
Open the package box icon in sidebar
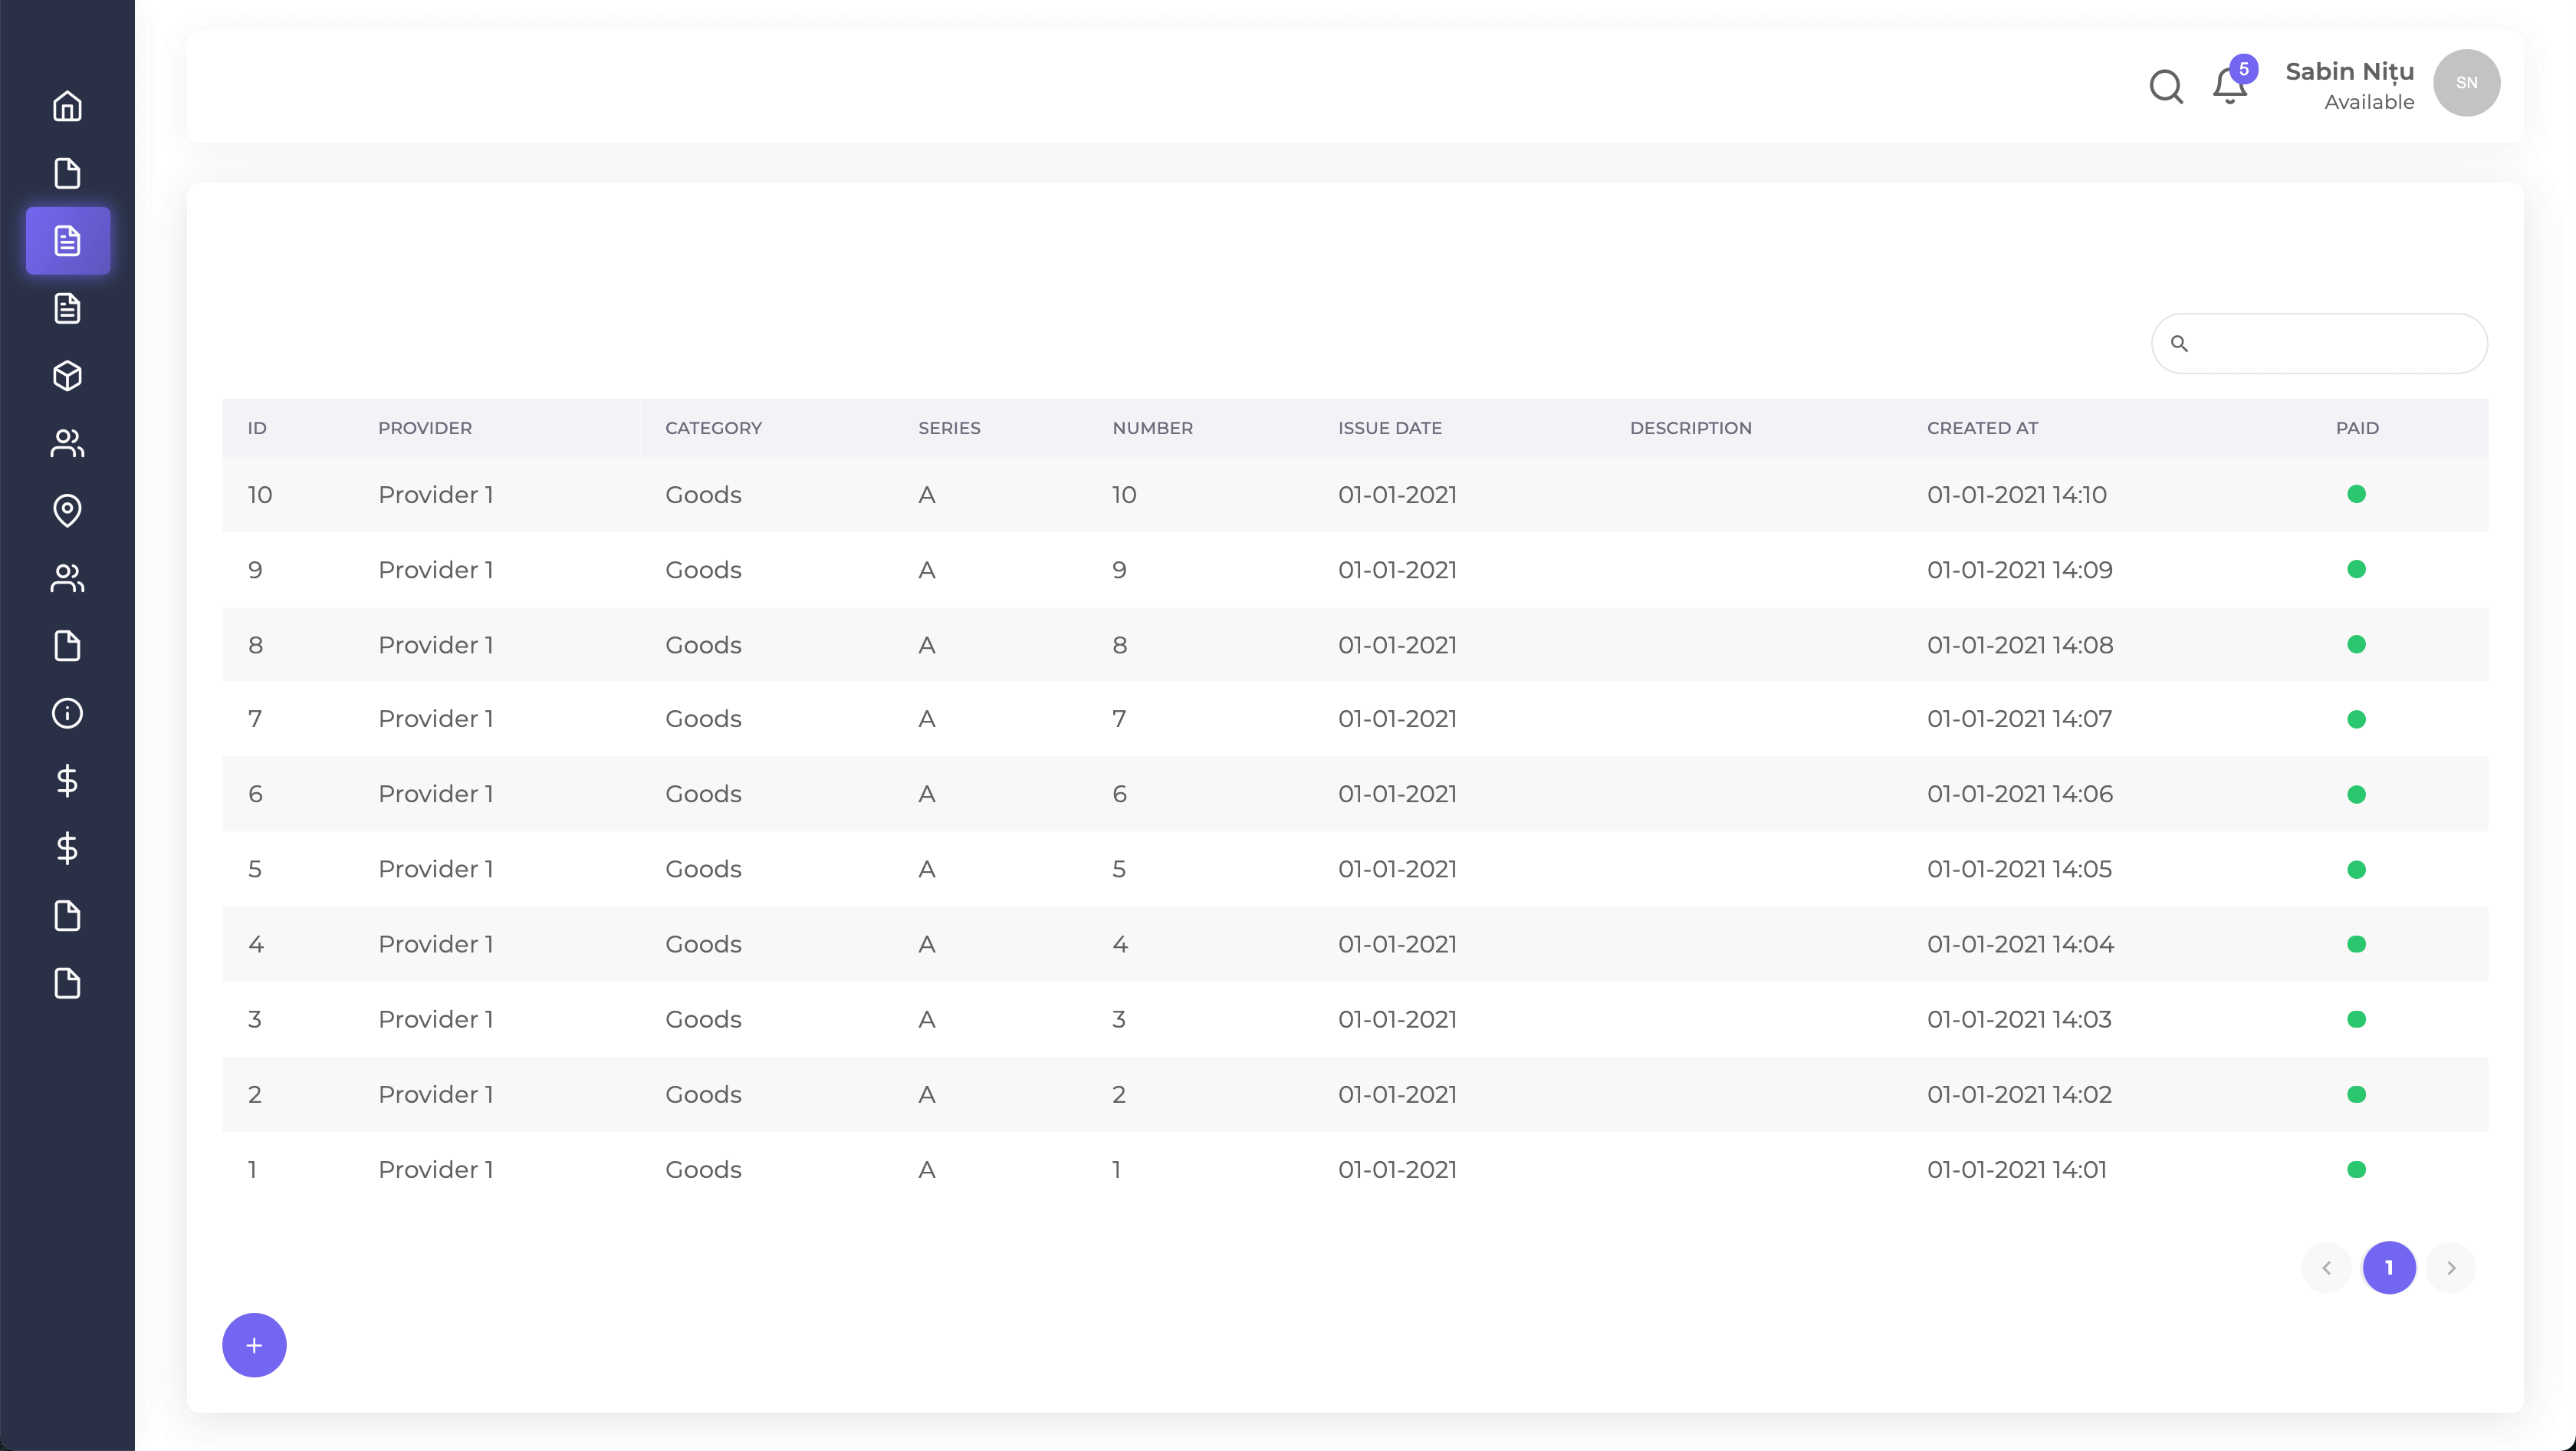pyautogui.click(x=67, y=376)
